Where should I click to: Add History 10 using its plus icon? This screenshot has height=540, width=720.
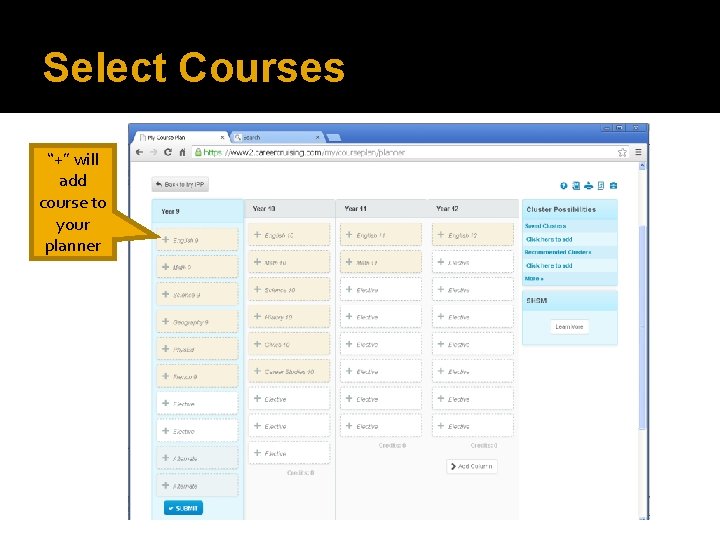point(257,316)
